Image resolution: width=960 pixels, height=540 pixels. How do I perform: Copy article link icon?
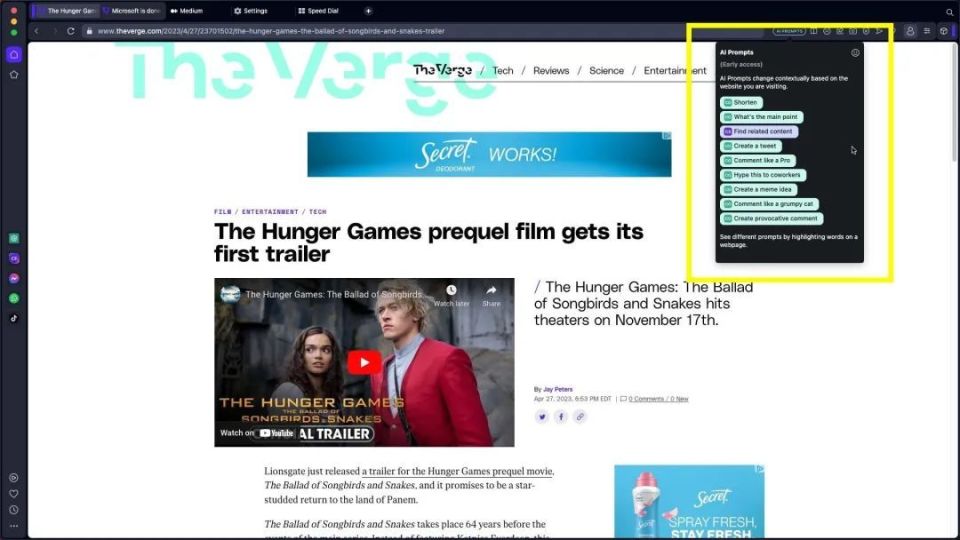point(580,417)
